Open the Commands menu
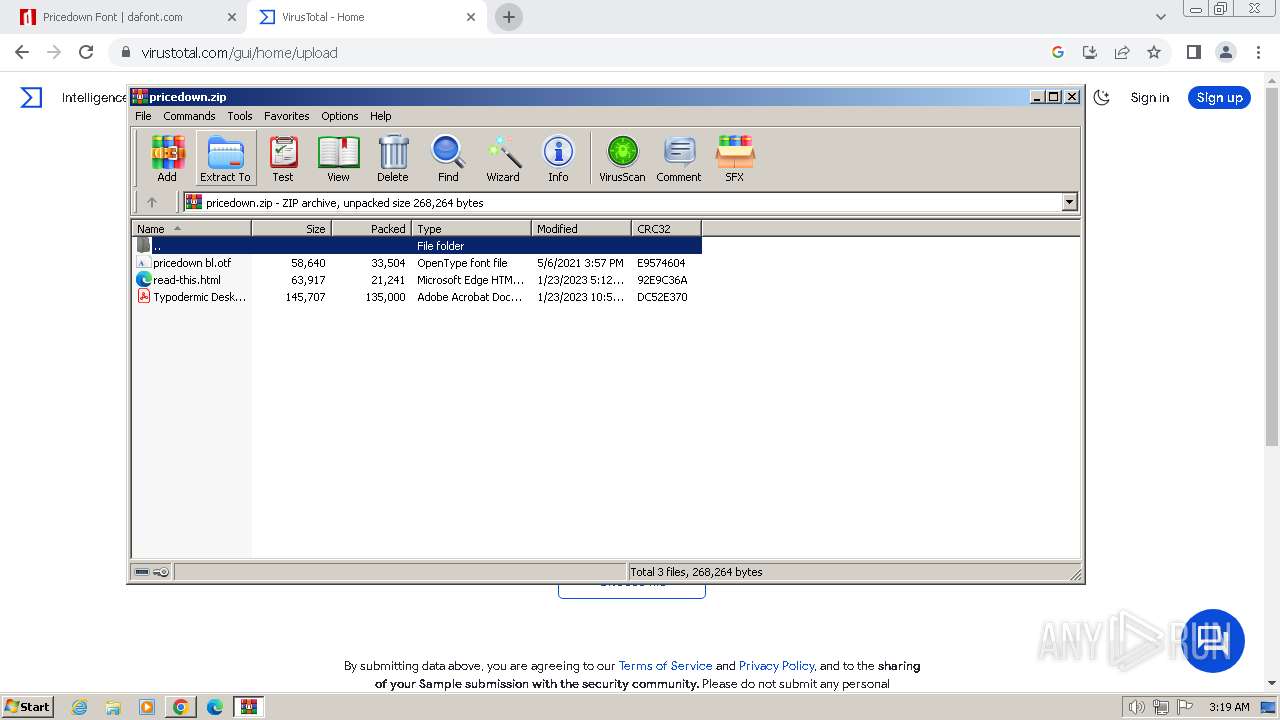Image resolution: width=1280 pixels, height=720 pixels. coord(189,116)
